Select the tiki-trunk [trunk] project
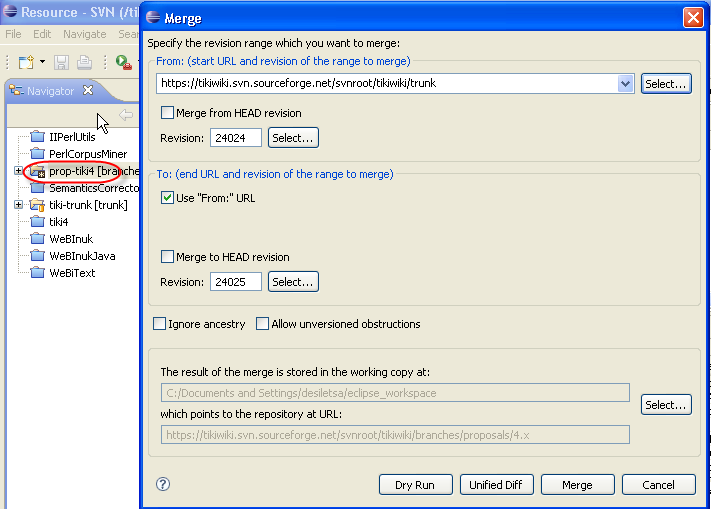The height and width of the screenshot is (509, 711). pyautogui.click(x=88, y=205)
